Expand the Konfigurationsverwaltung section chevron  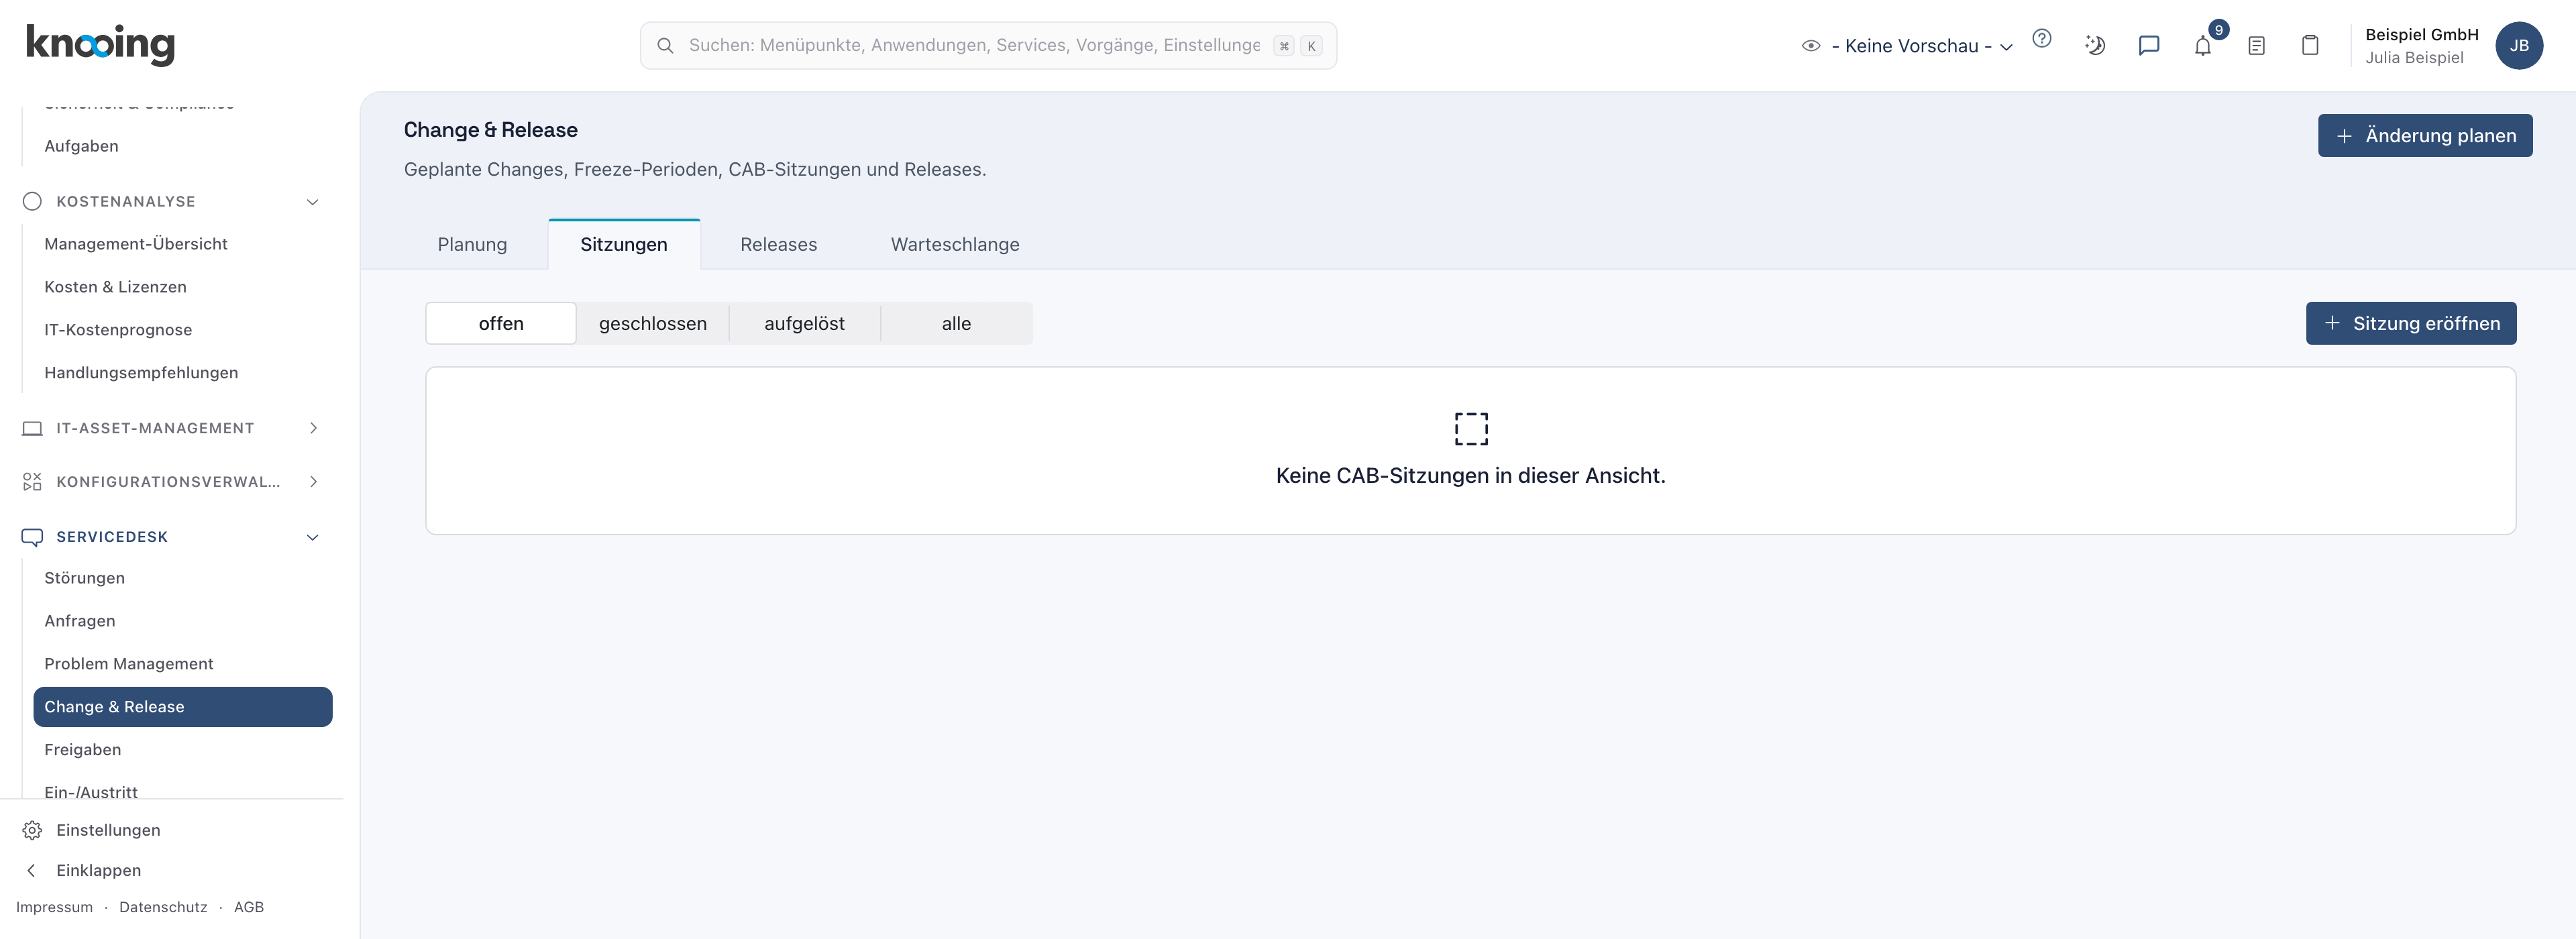coord(313,482)
